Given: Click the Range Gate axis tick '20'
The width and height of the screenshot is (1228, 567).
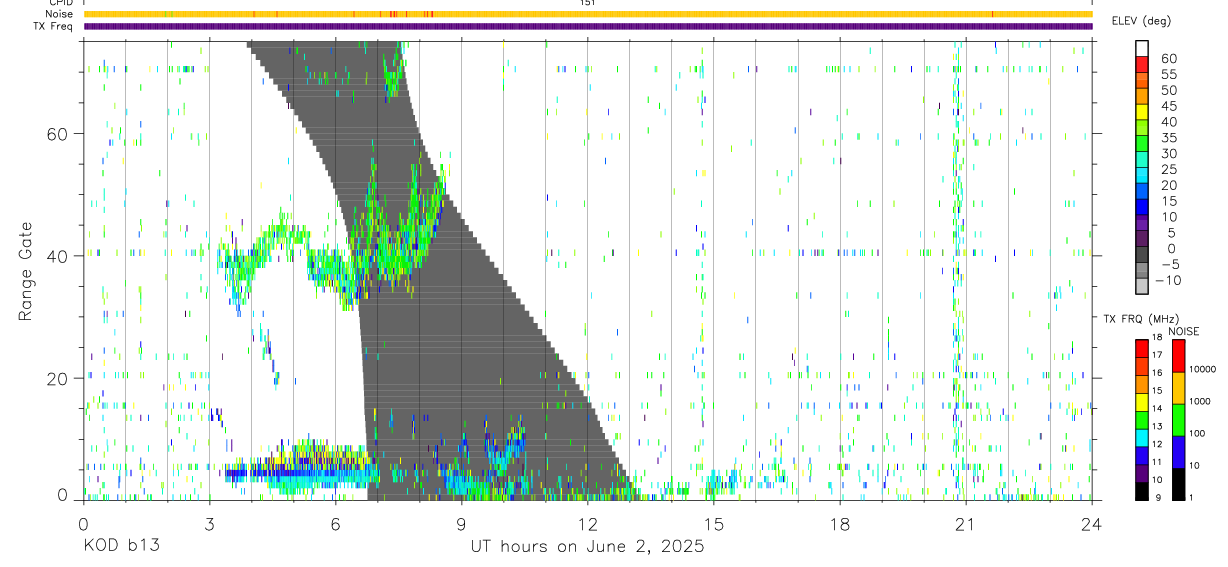Looking at the screenshot, I should coord(59,379).
